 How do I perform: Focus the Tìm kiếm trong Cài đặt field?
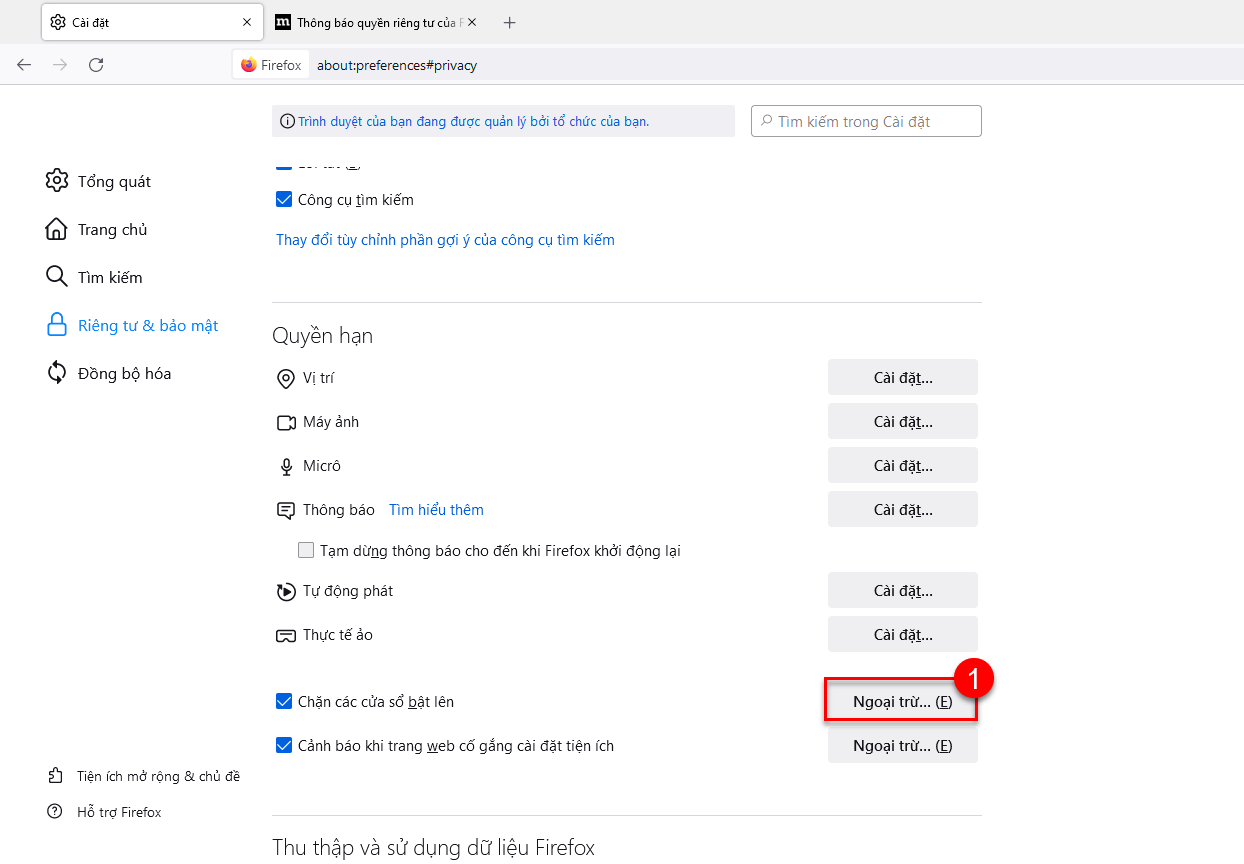866,121
